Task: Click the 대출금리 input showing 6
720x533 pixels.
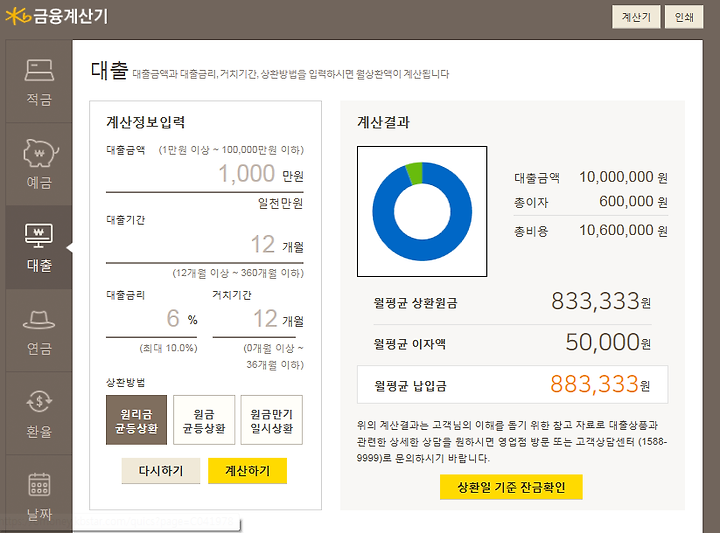Action: [152, 319]
